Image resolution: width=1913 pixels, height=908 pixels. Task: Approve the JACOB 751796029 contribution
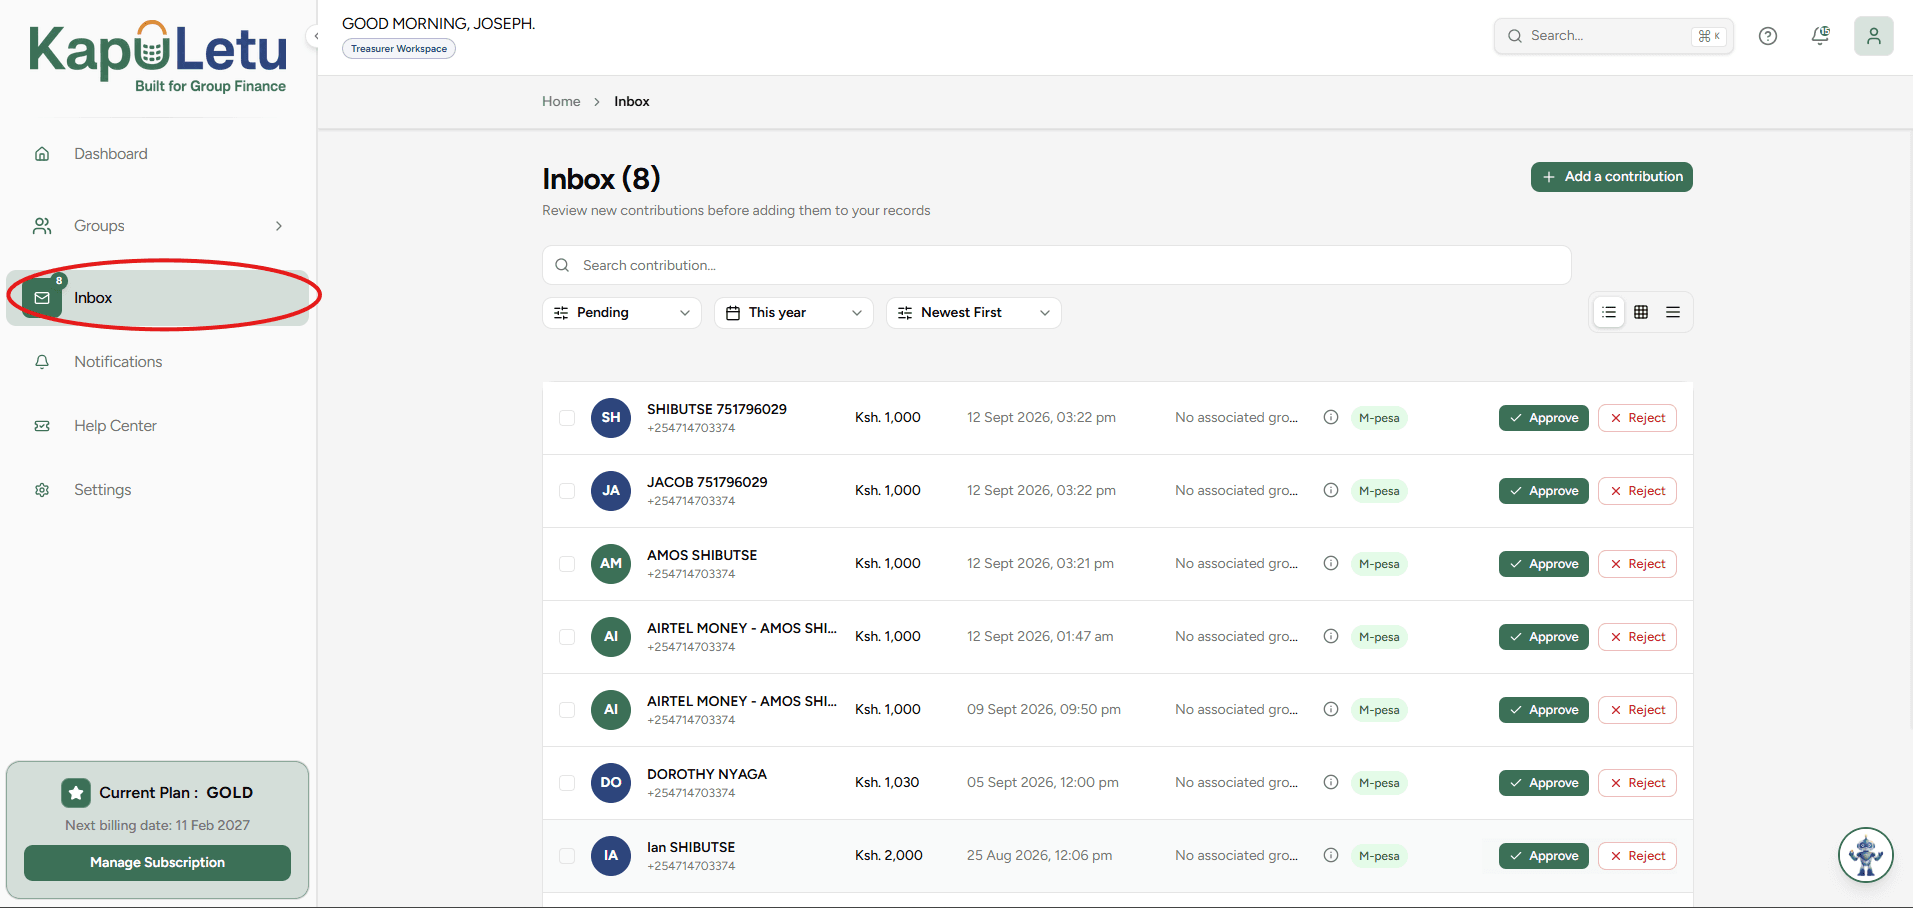point(1544,491)
